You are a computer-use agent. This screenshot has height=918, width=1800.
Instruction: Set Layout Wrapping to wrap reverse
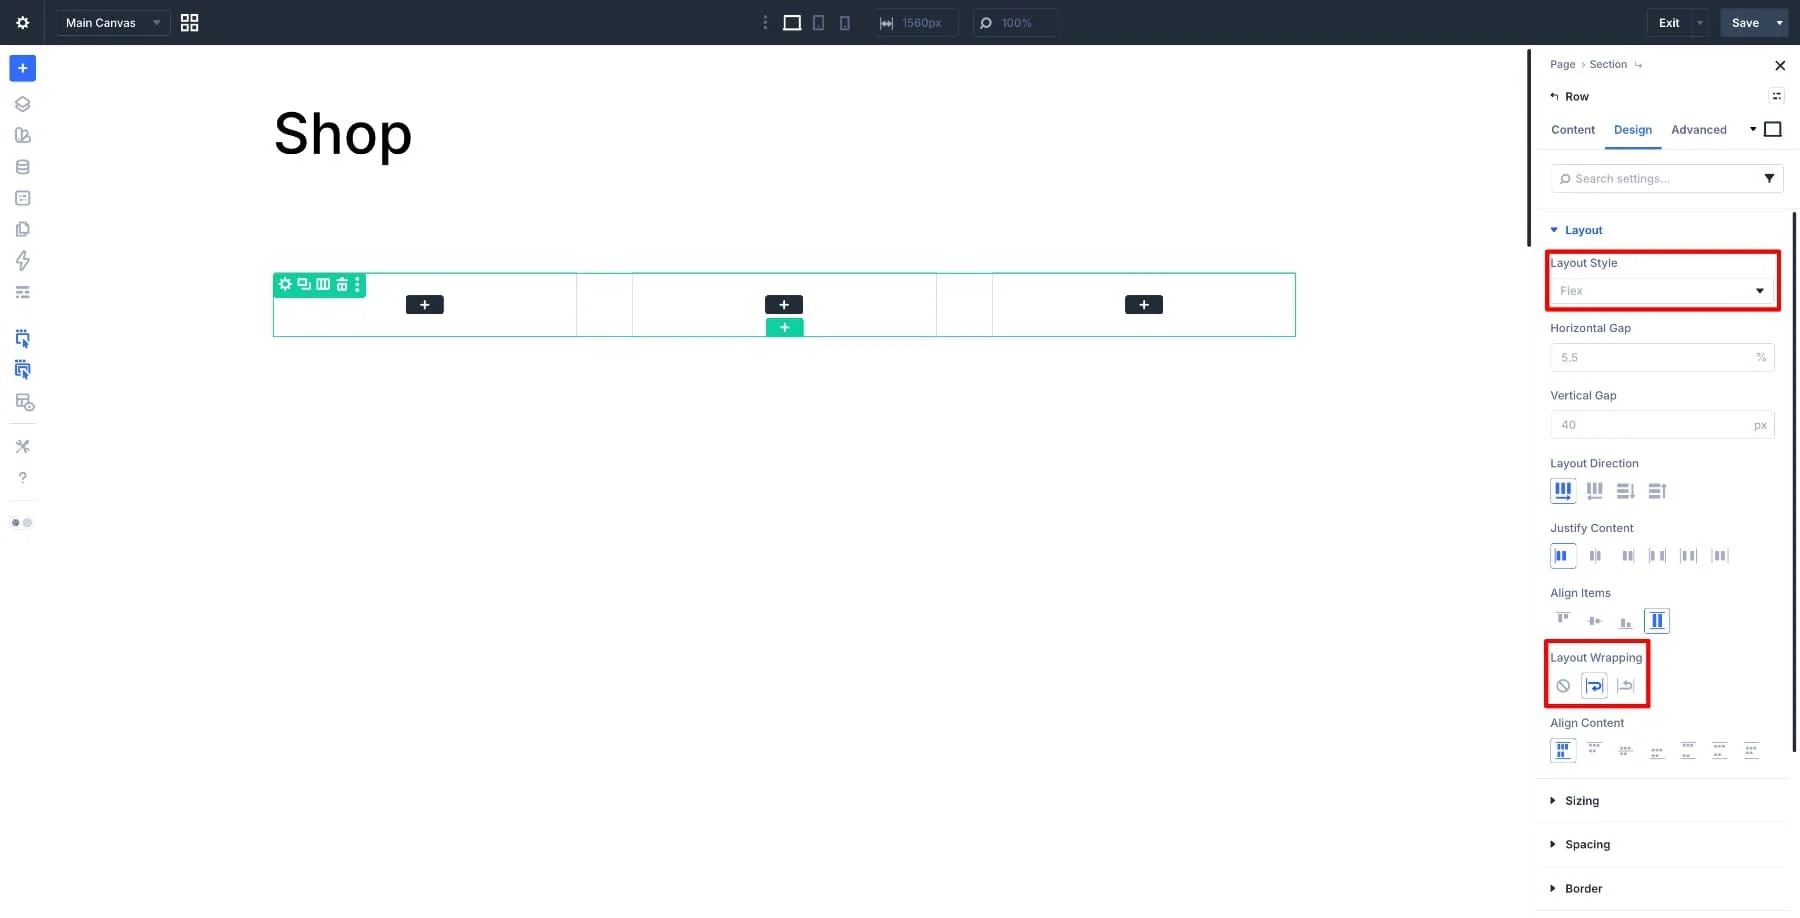tap(1626, 686)
